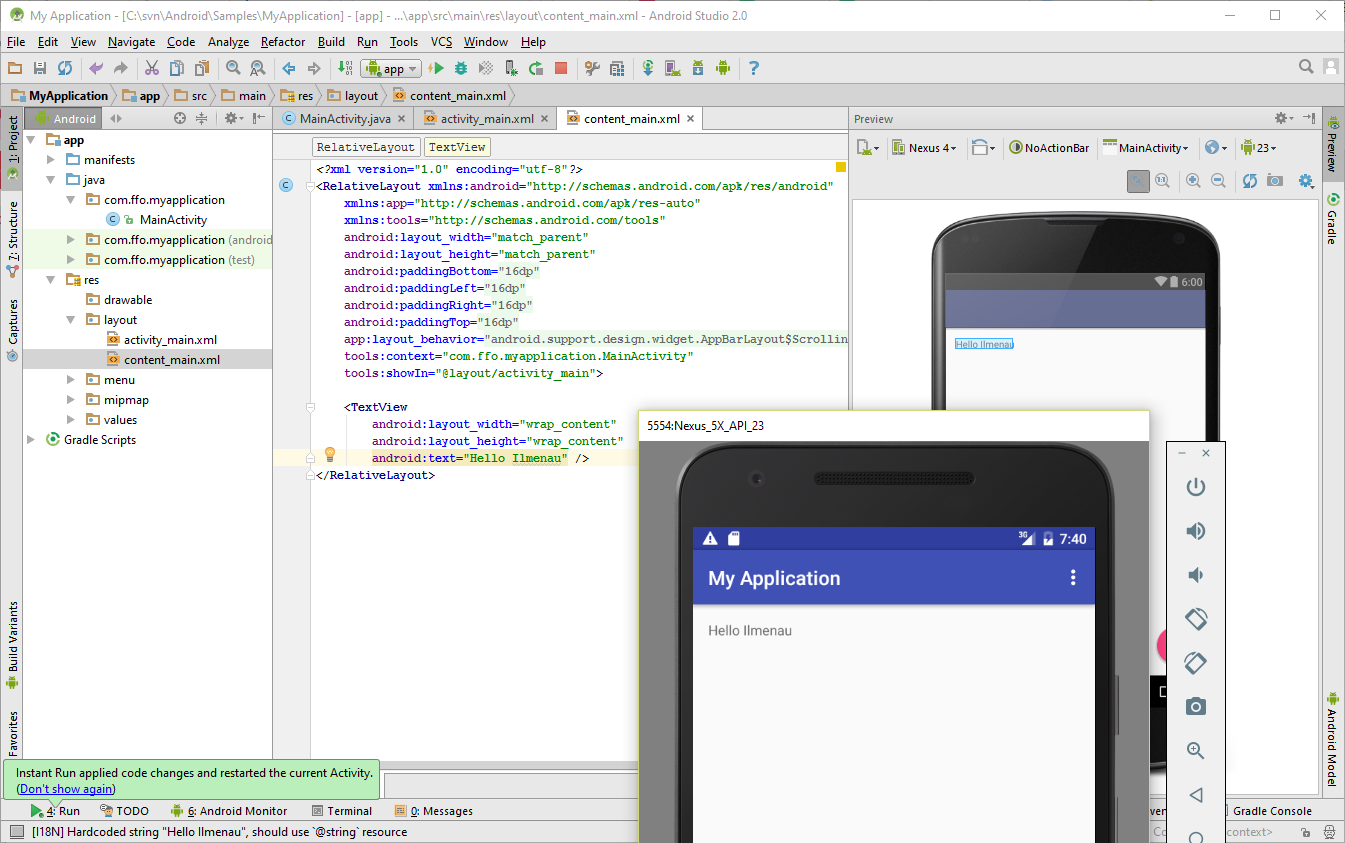This screenshot has height=843, width=1345.
Task: Click the "Don't show again" link
Action: click(67, 789)
